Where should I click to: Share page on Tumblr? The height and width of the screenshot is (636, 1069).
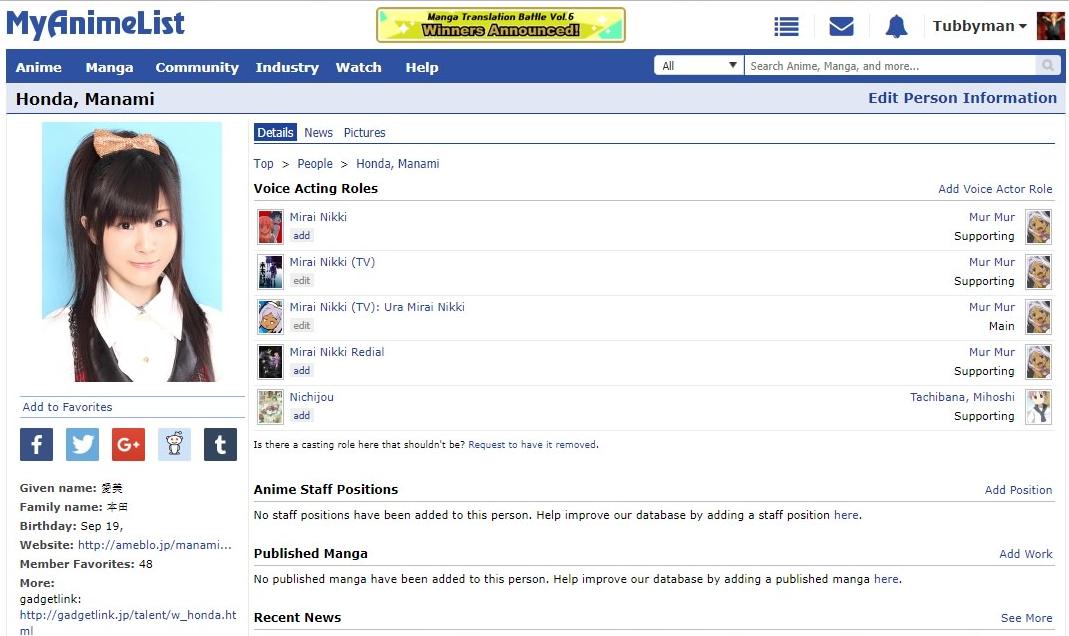(x=220, y=445)
